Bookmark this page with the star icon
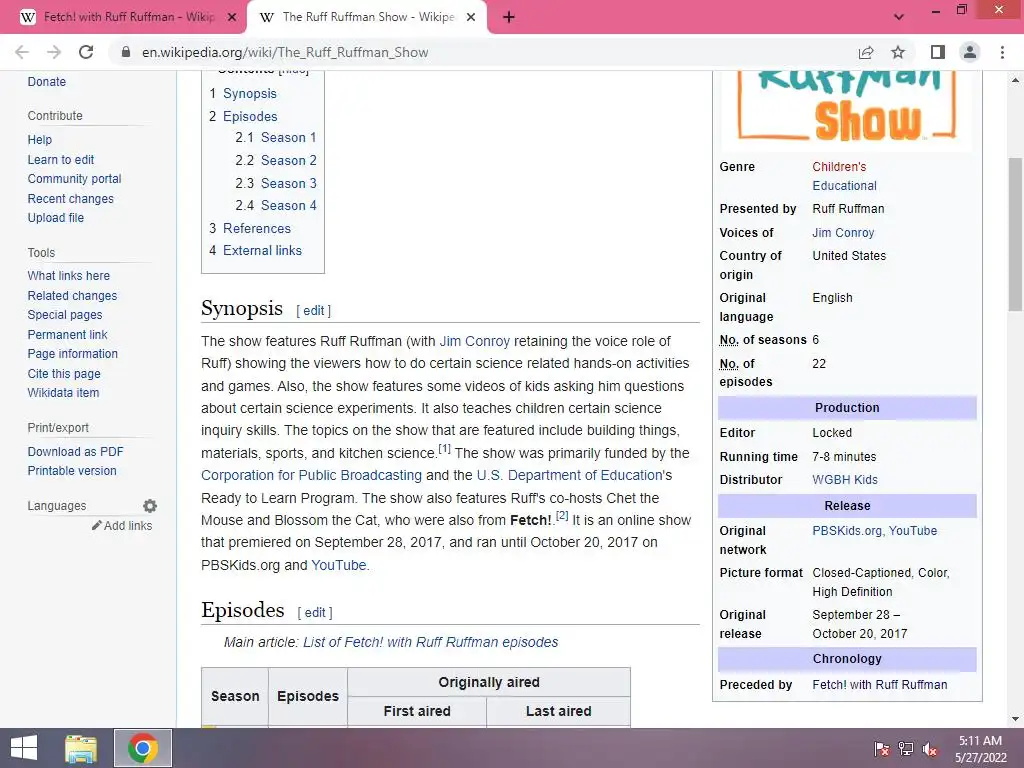The width and height of the screenshot is (1024, 768). pos(898,52)
